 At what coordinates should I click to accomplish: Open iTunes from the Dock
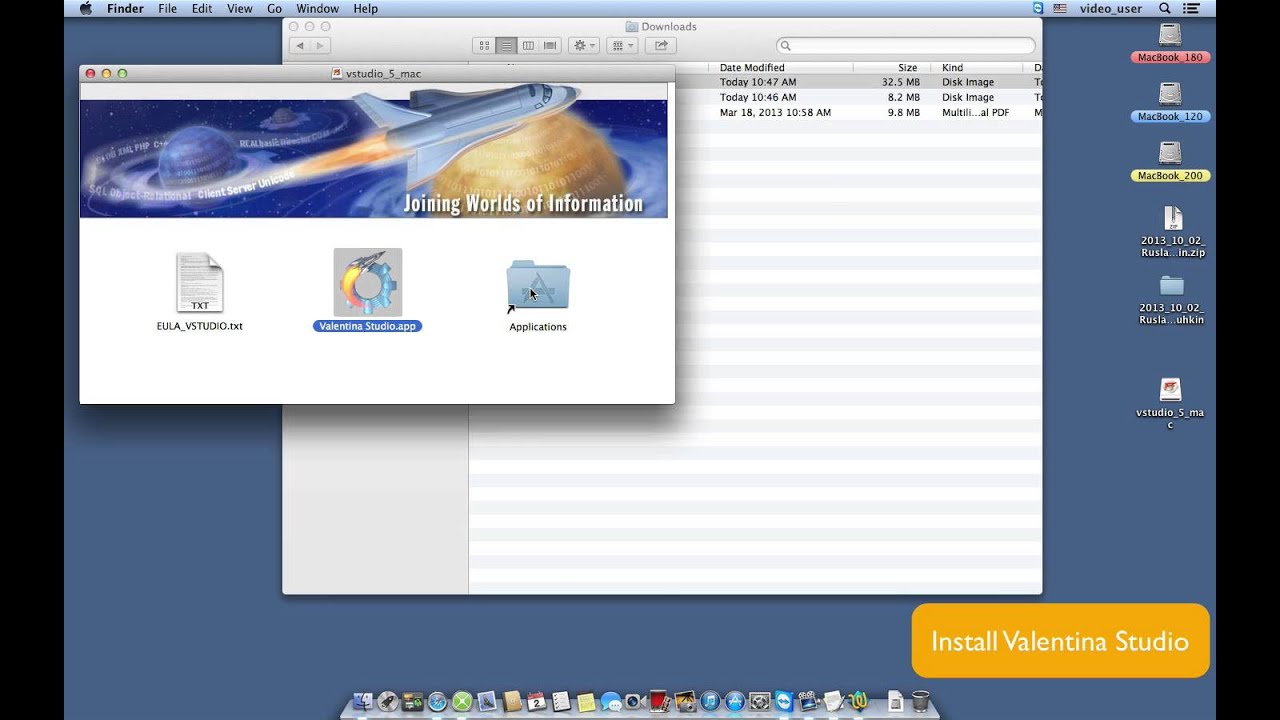point(710,702)
